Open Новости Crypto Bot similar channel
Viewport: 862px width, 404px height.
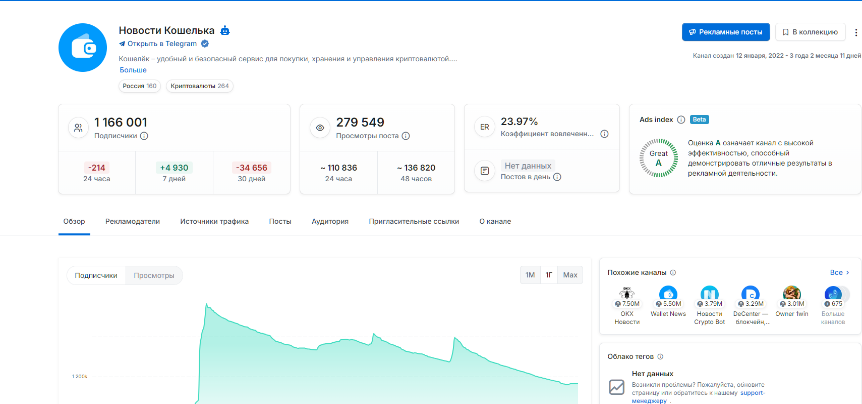pyautogui.click(x=709, y=306)
